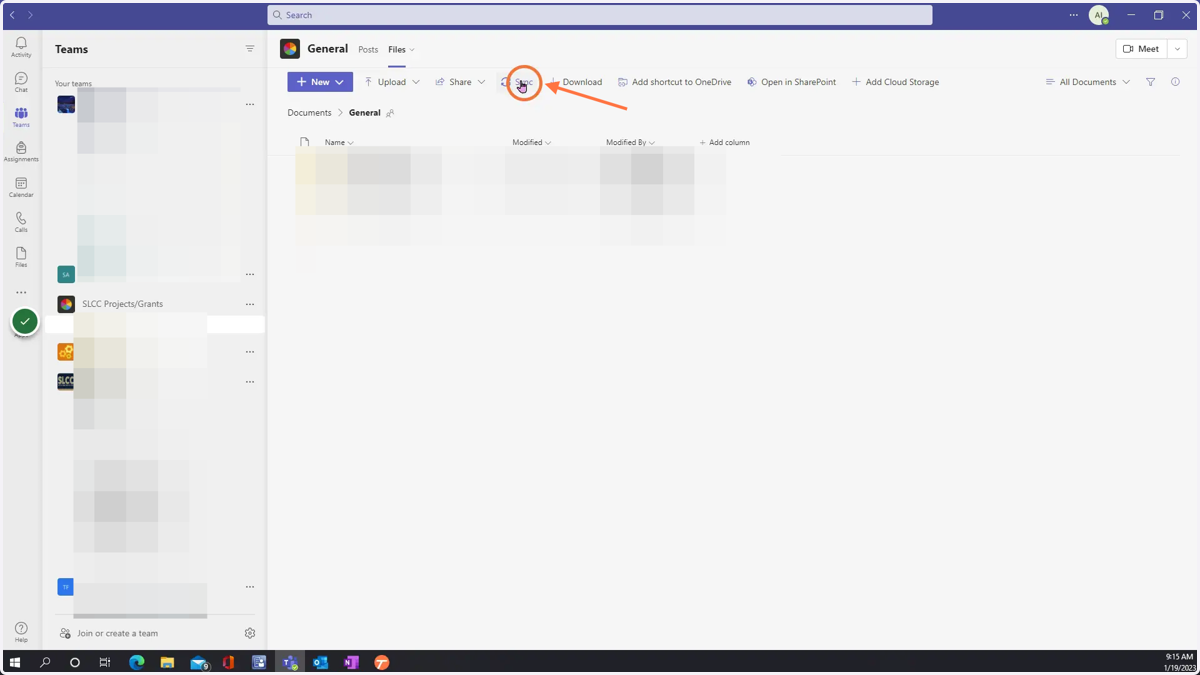This screenshot has width=1200, height=675.
Task: Show more apps via ellipsis in the rail
Action: (21, 293)
